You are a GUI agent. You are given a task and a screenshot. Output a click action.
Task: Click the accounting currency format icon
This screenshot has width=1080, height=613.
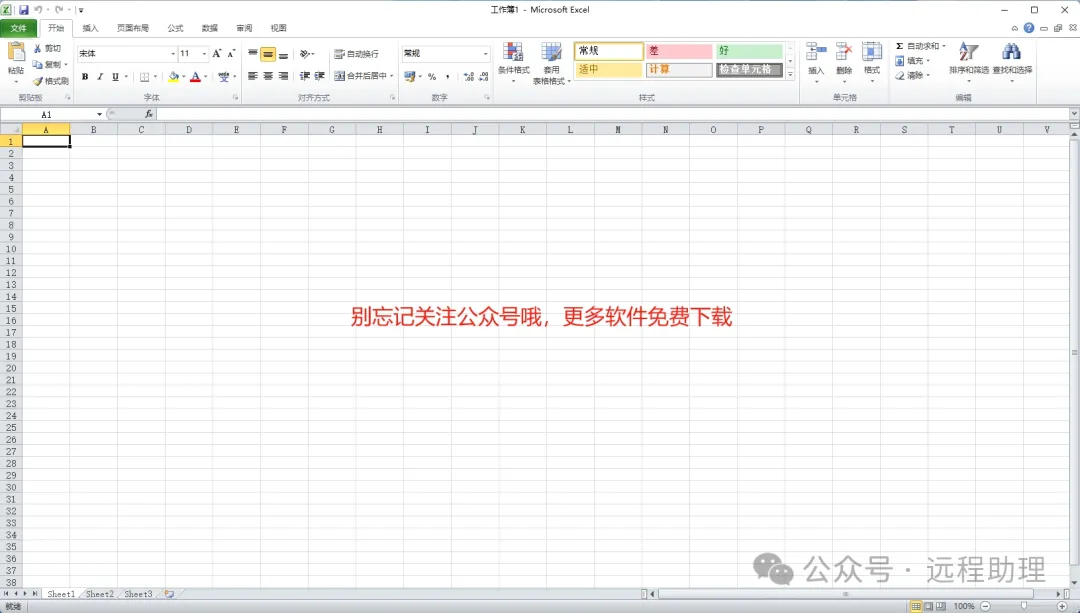[410, 76]
